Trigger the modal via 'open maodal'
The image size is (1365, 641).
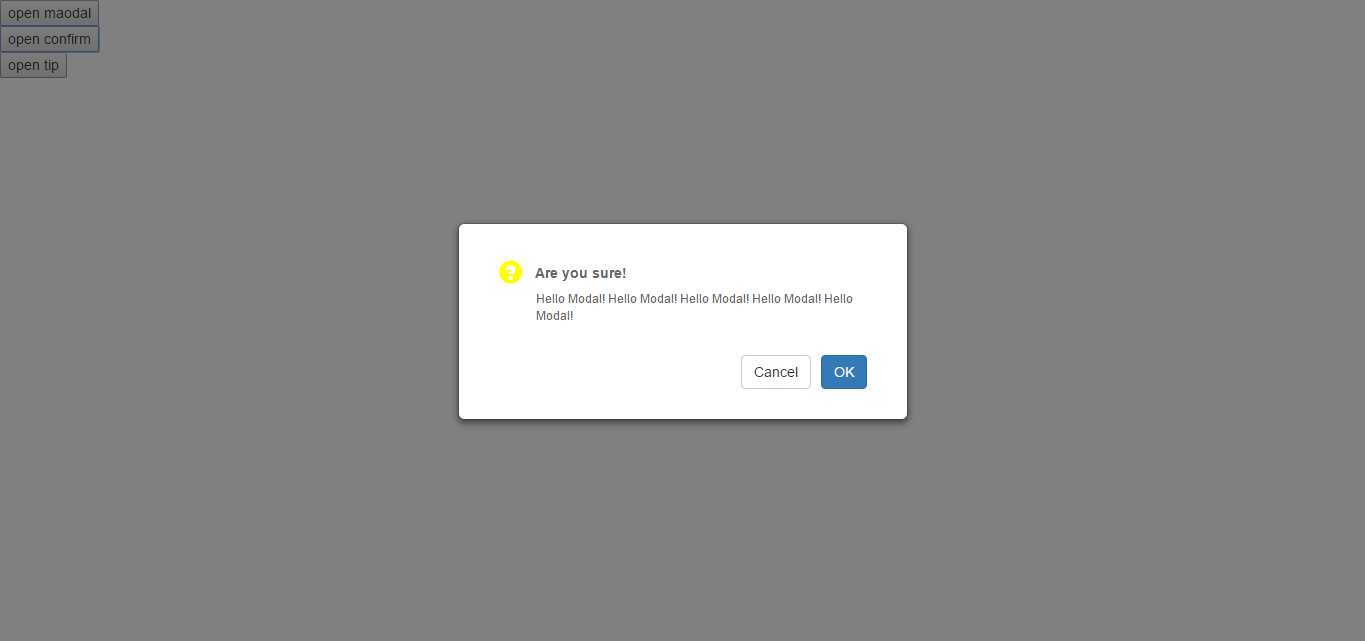pyautogui.click(x=49, y=13)
